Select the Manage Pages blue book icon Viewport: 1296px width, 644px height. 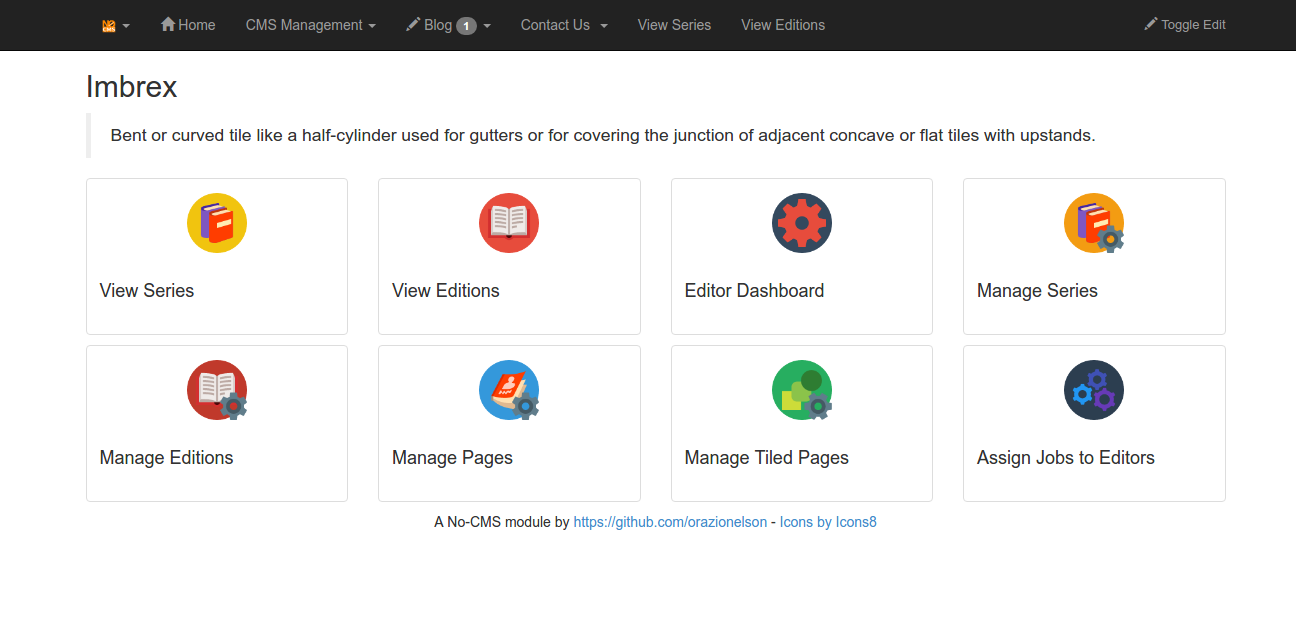tap(509, 389)
